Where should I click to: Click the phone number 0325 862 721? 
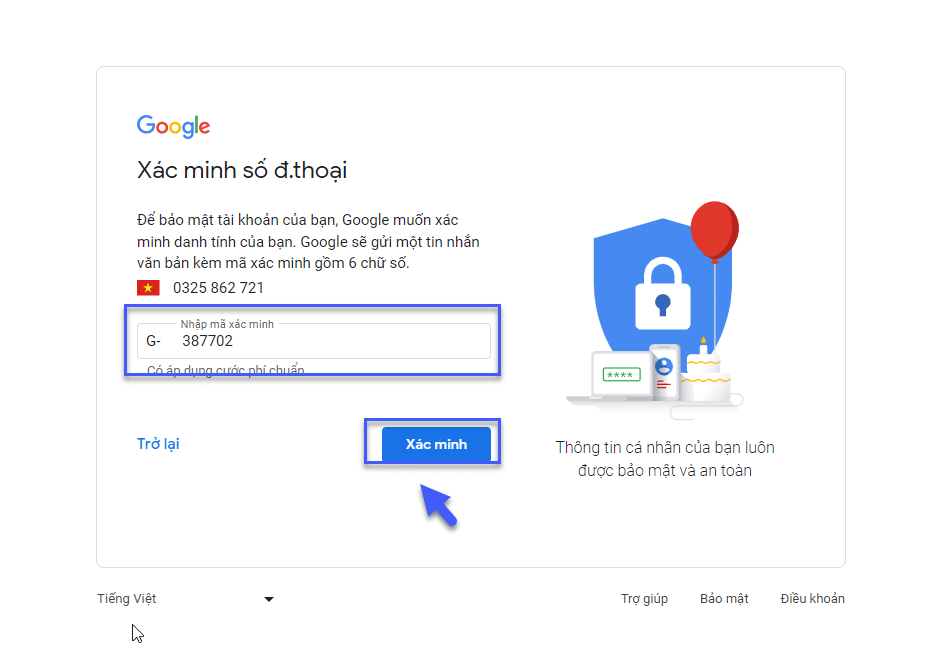pos(218,288)
